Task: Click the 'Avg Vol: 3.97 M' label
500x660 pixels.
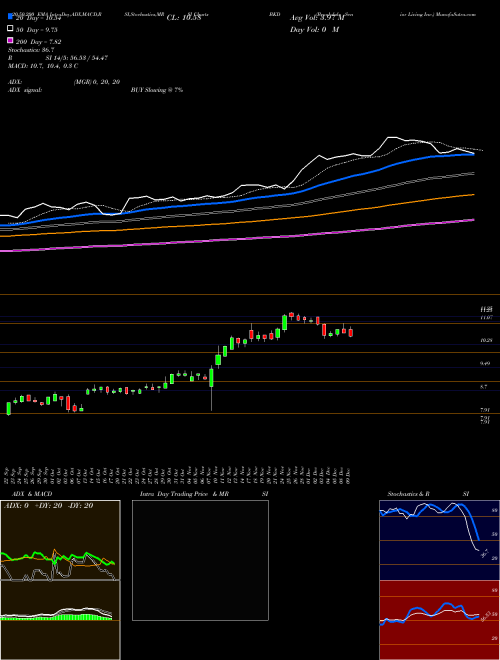Action: coord(317,18)
